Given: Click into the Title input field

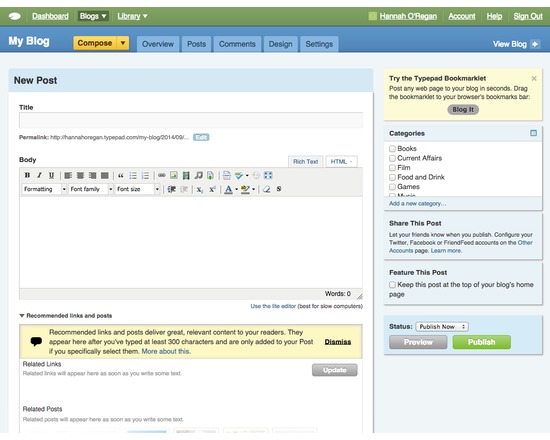Looking at the screenshot, I should tap(191, 120).
